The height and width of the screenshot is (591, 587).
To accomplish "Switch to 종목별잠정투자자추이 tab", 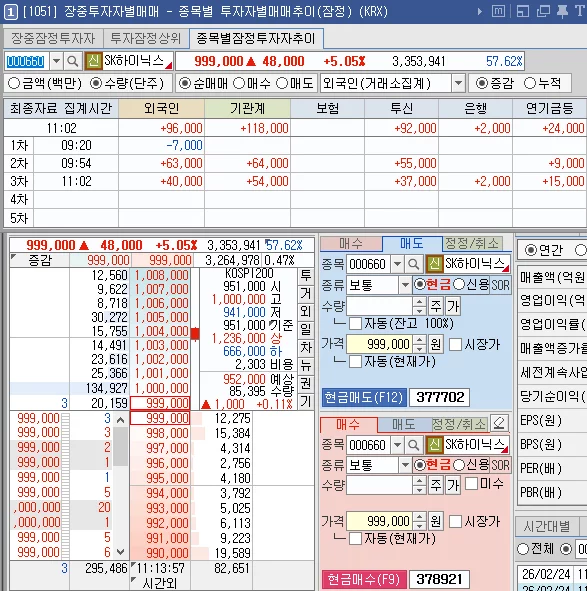I will point(256,38).
